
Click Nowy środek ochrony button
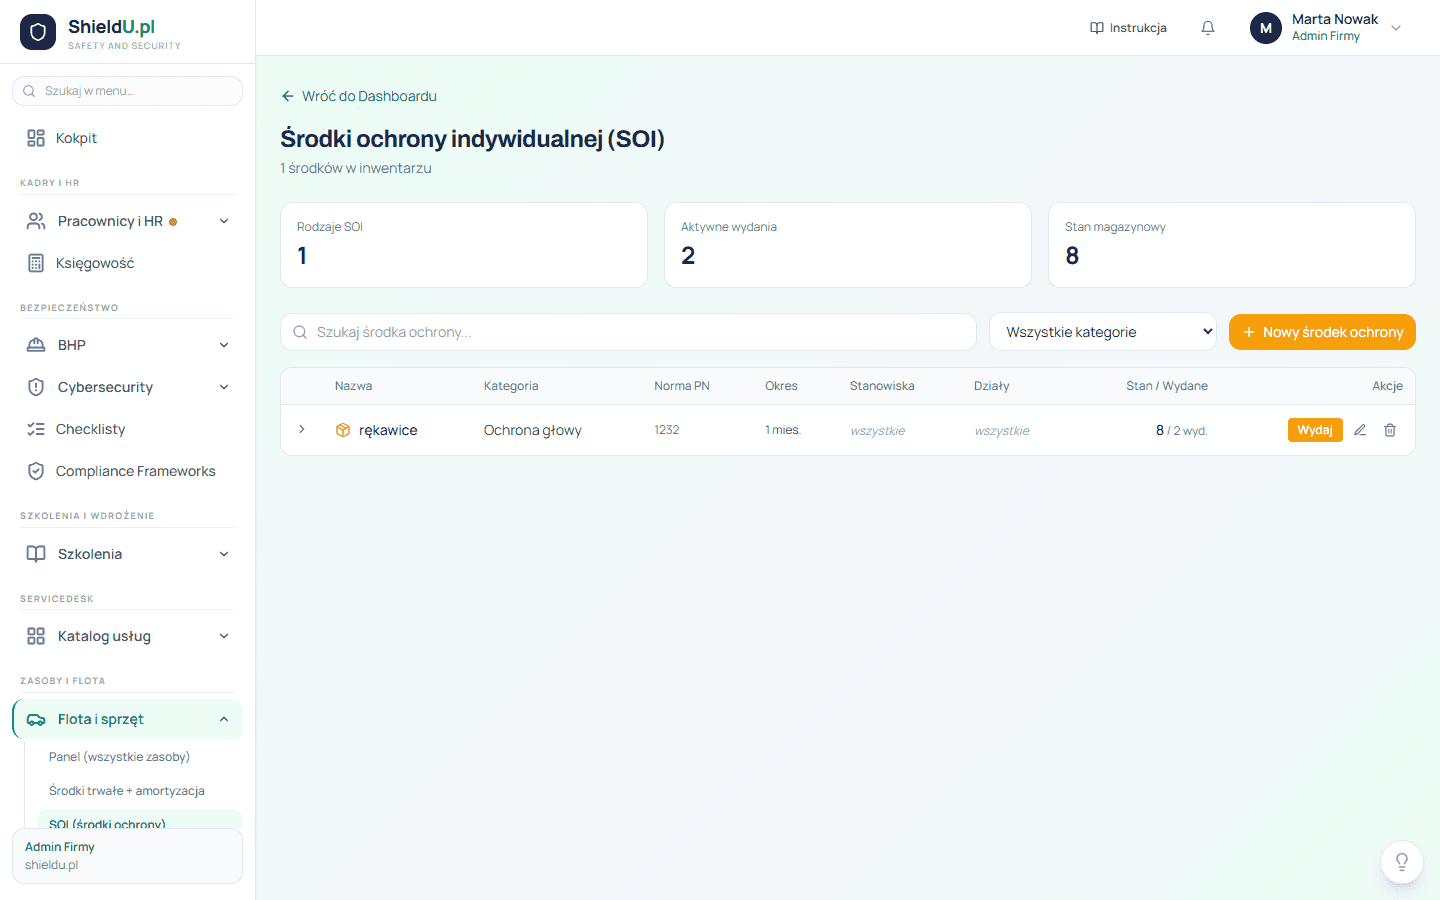(1322, 332)
